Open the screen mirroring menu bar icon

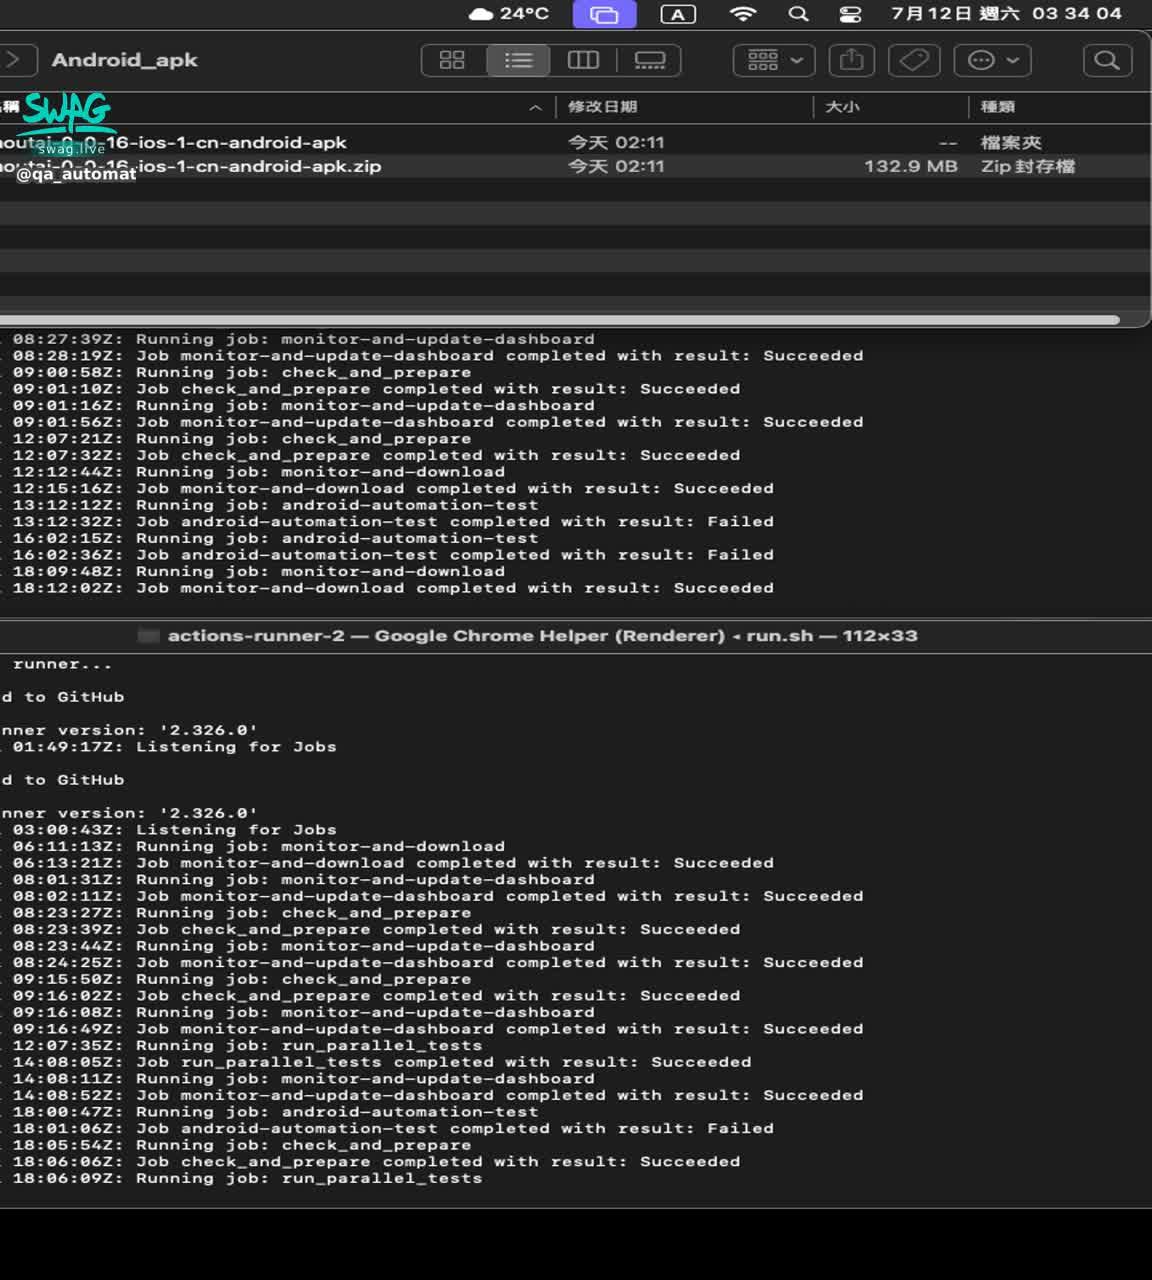point(604,14)
